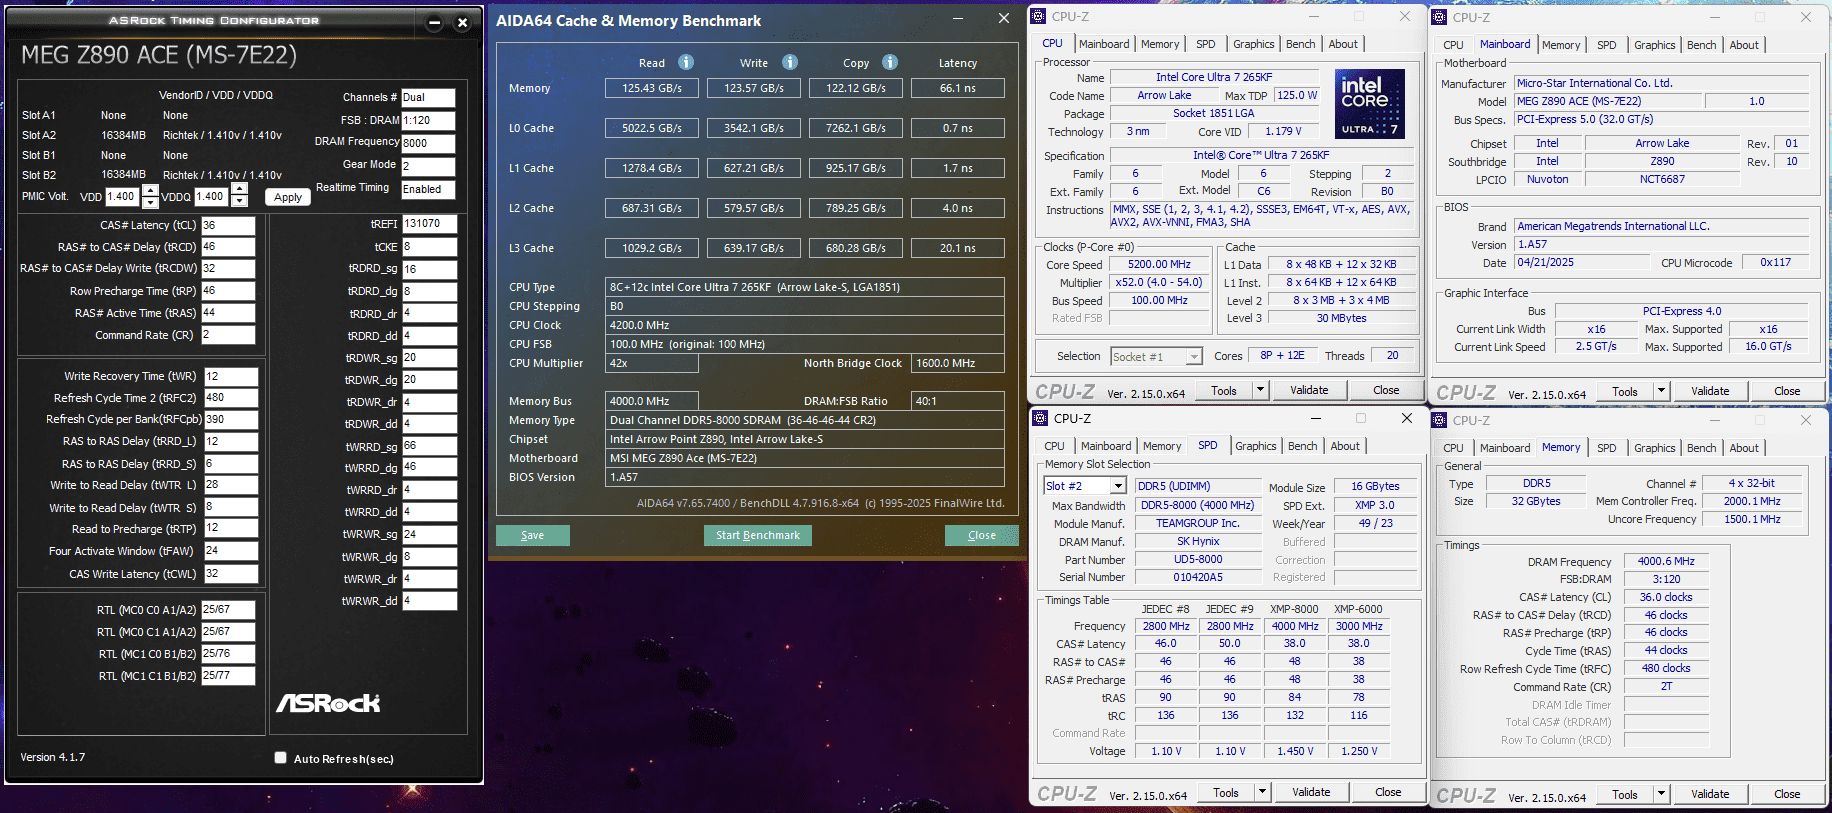The width and height of the screenshot is (1832, 813).
Task: Click the CAS# Latency (tCL) field
Action: pos(228,225)
